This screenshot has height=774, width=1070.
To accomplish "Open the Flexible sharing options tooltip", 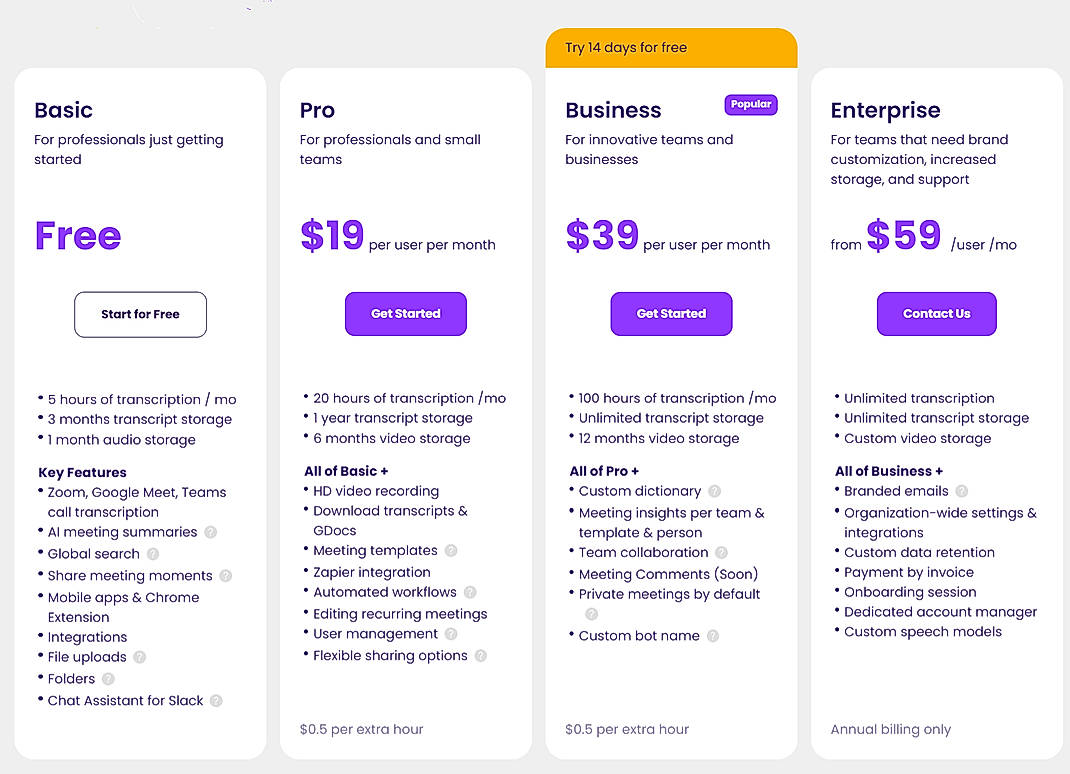I will click(x=481, y=655).
